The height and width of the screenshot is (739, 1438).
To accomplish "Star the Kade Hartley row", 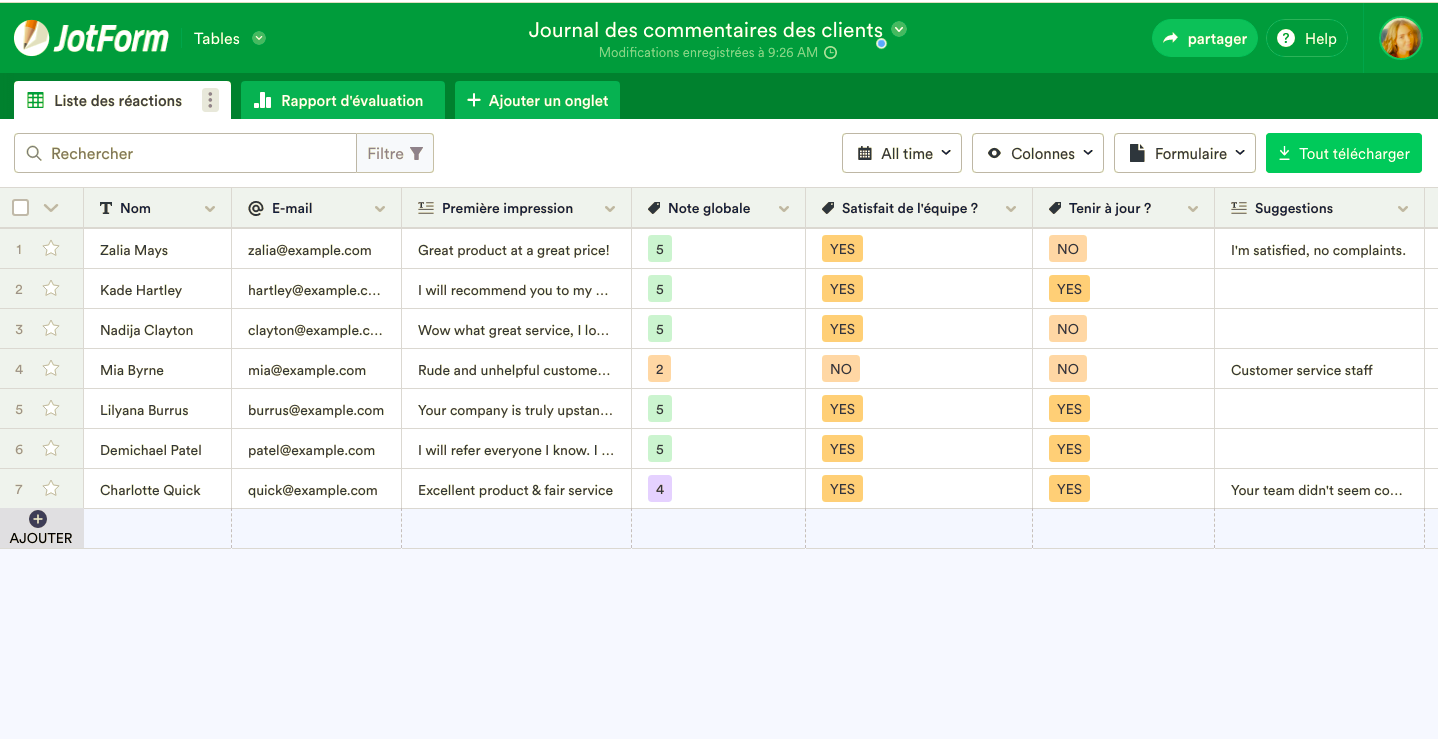I will pos(51,289).
